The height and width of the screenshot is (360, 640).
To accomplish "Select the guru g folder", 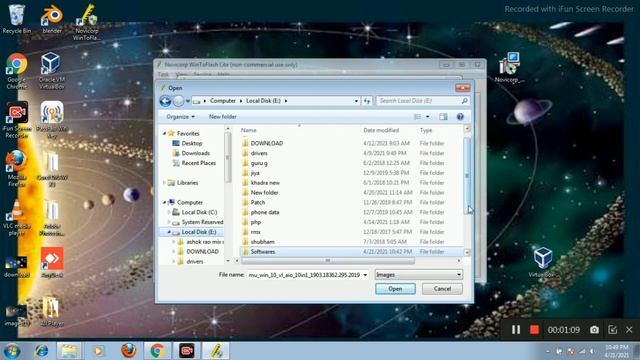I will pyautogui.click(x=259, y=163).
